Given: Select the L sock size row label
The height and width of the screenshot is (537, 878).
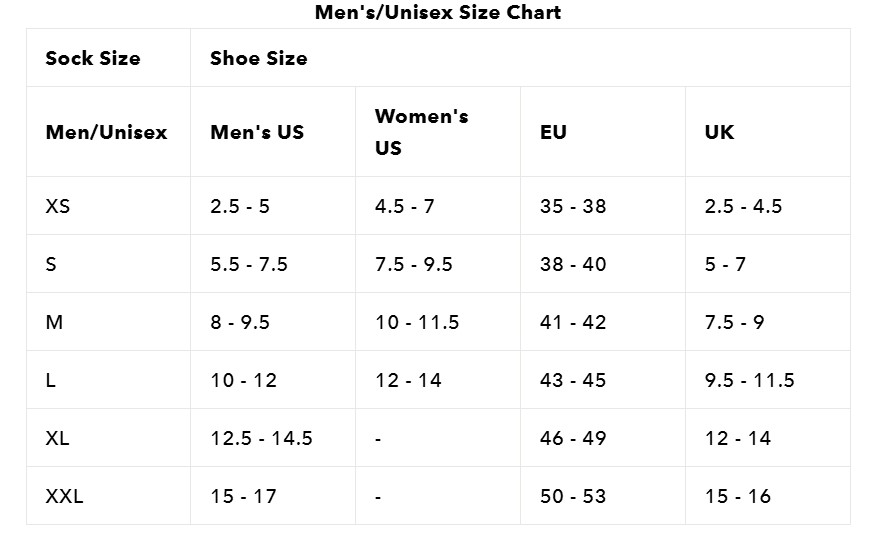Looking at the screenshot, I should (x=51, y=380).
